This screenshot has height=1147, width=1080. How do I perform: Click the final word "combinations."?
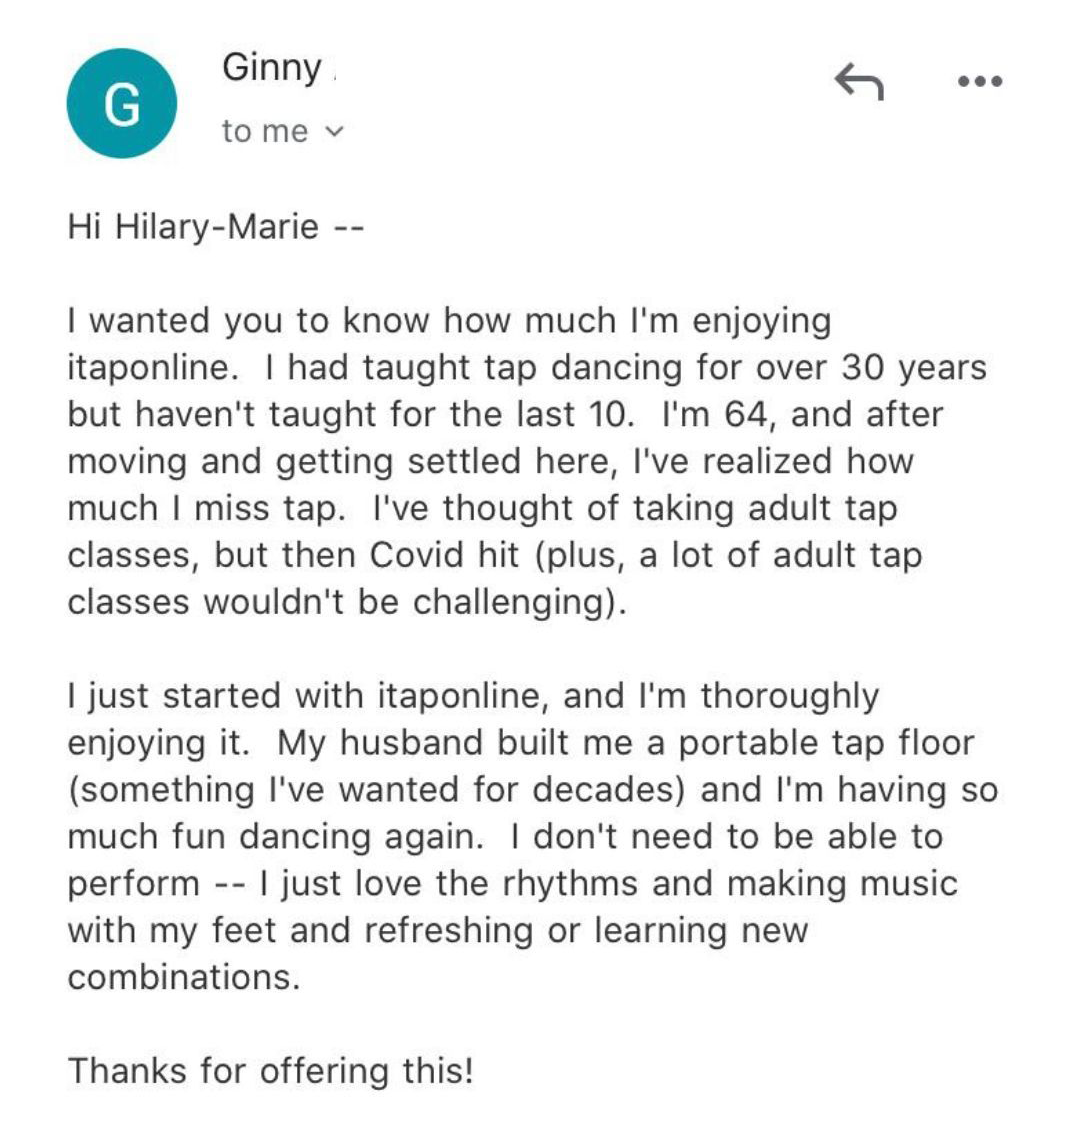pyautogui.click(x=184, y=977)
